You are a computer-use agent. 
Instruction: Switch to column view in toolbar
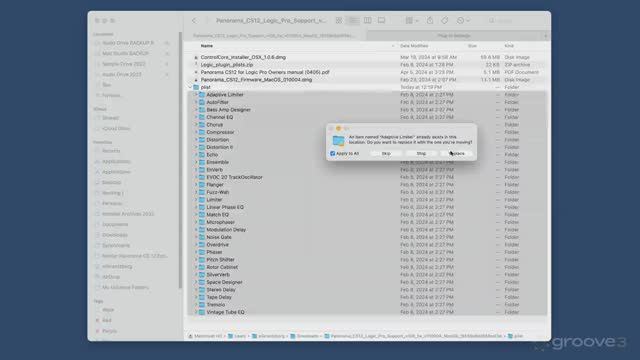click(x=367, y=20)
